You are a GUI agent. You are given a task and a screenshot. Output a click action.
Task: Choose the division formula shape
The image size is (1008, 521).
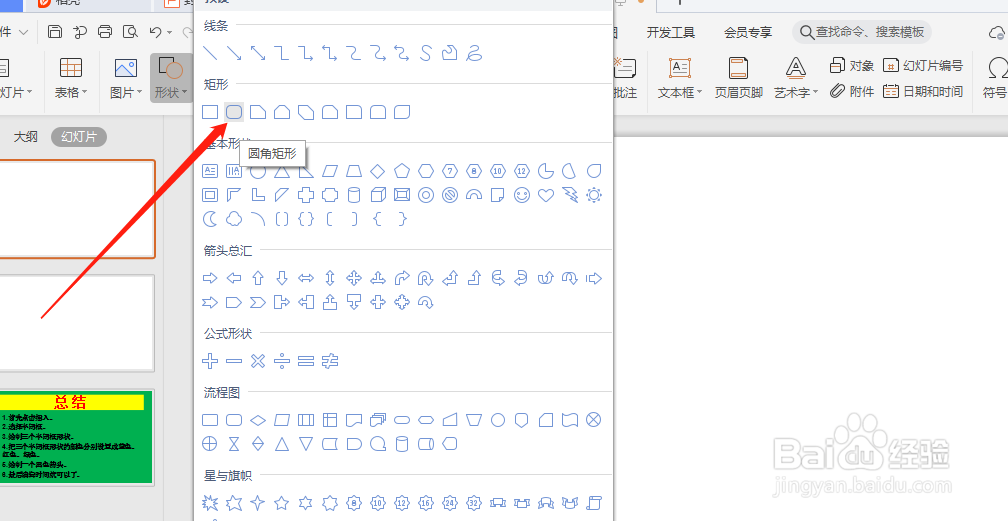coord(282,361)
